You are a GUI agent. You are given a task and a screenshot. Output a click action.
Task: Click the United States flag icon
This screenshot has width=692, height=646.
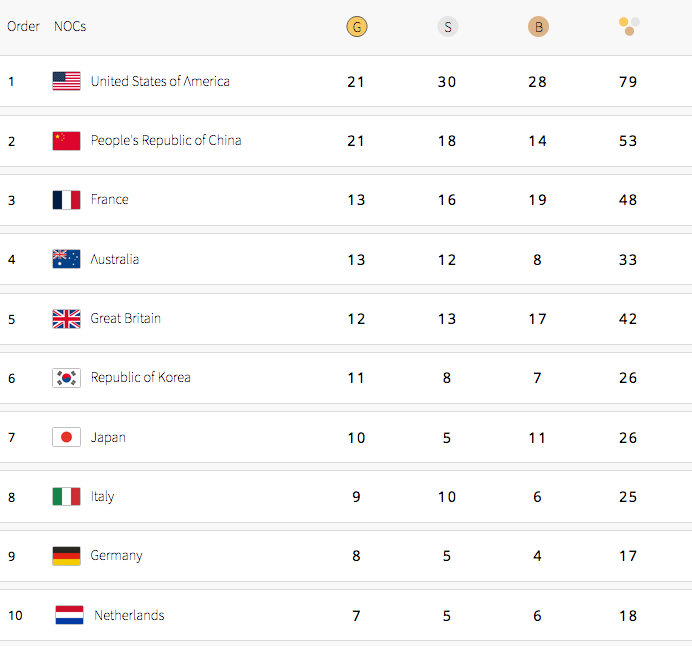coord(66,81)
